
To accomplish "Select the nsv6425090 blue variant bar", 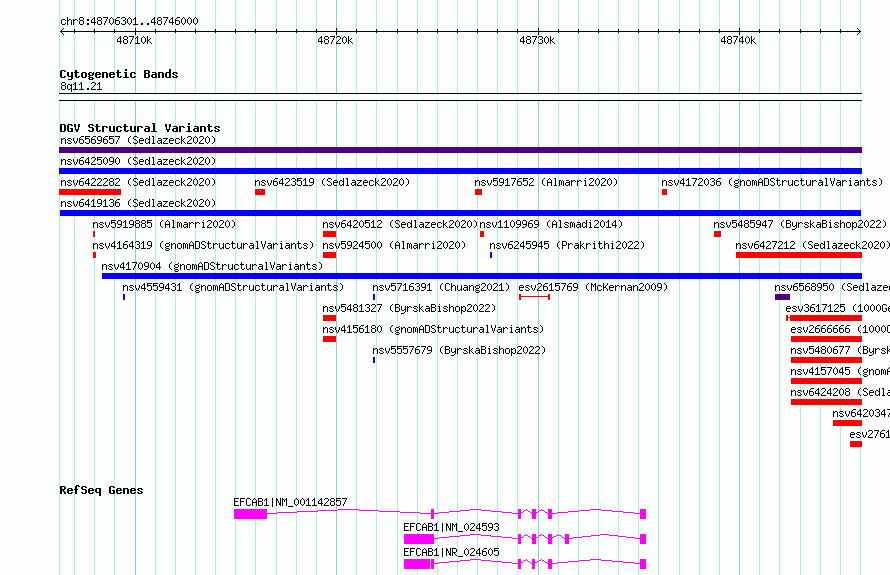I will tap(460, 171).
